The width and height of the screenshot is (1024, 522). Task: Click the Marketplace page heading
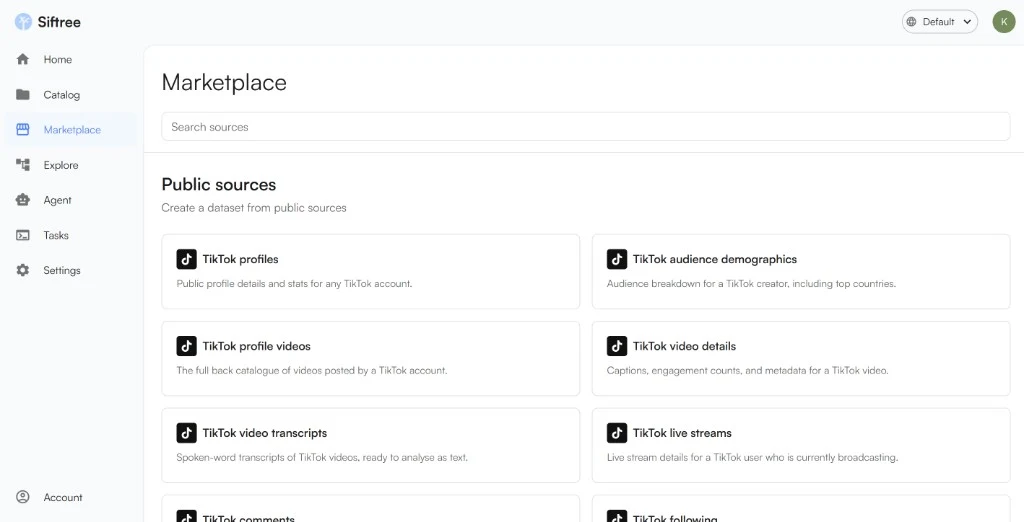click(224, 83)
